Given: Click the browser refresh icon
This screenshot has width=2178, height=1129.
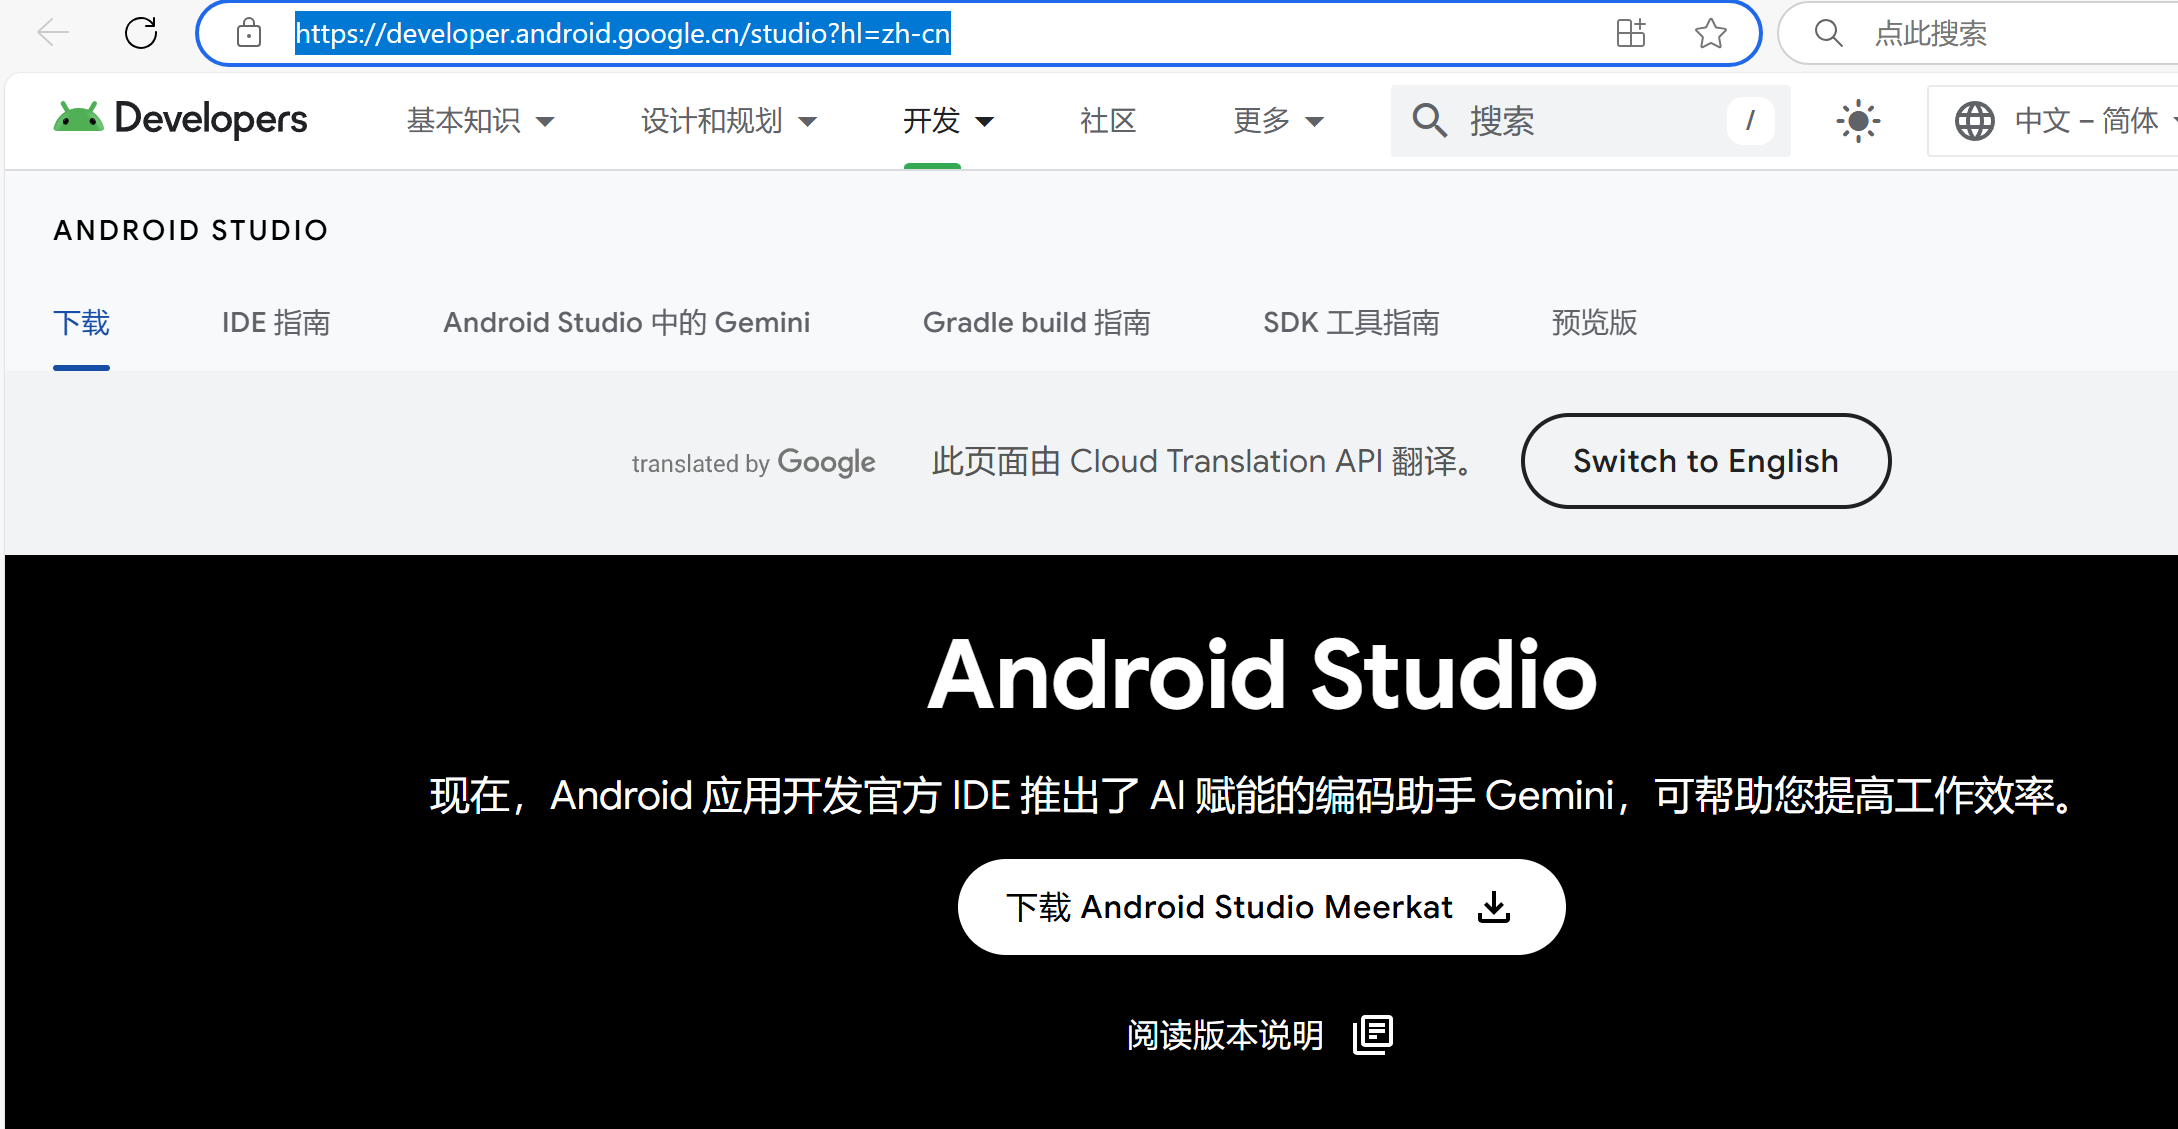Looking at the screenshot, I should click(x=140, y=32).
